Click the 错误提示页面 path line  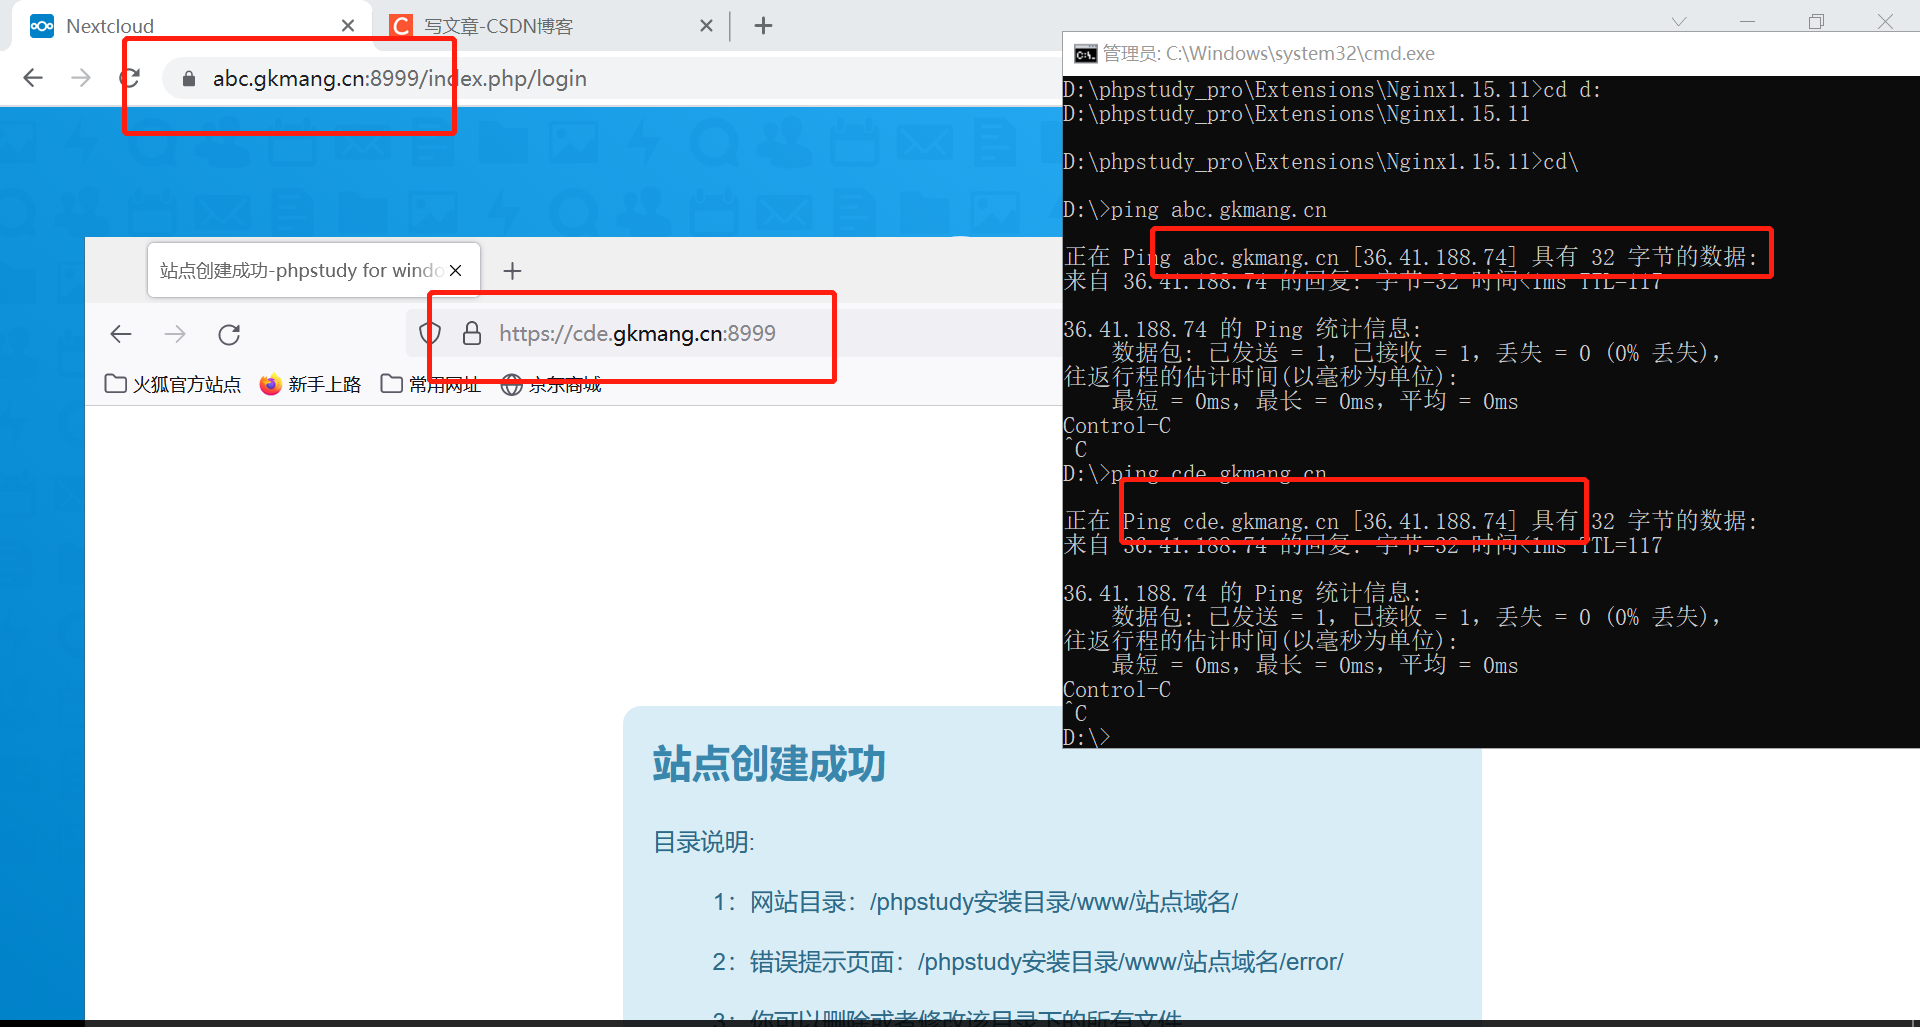point(1028,962)
